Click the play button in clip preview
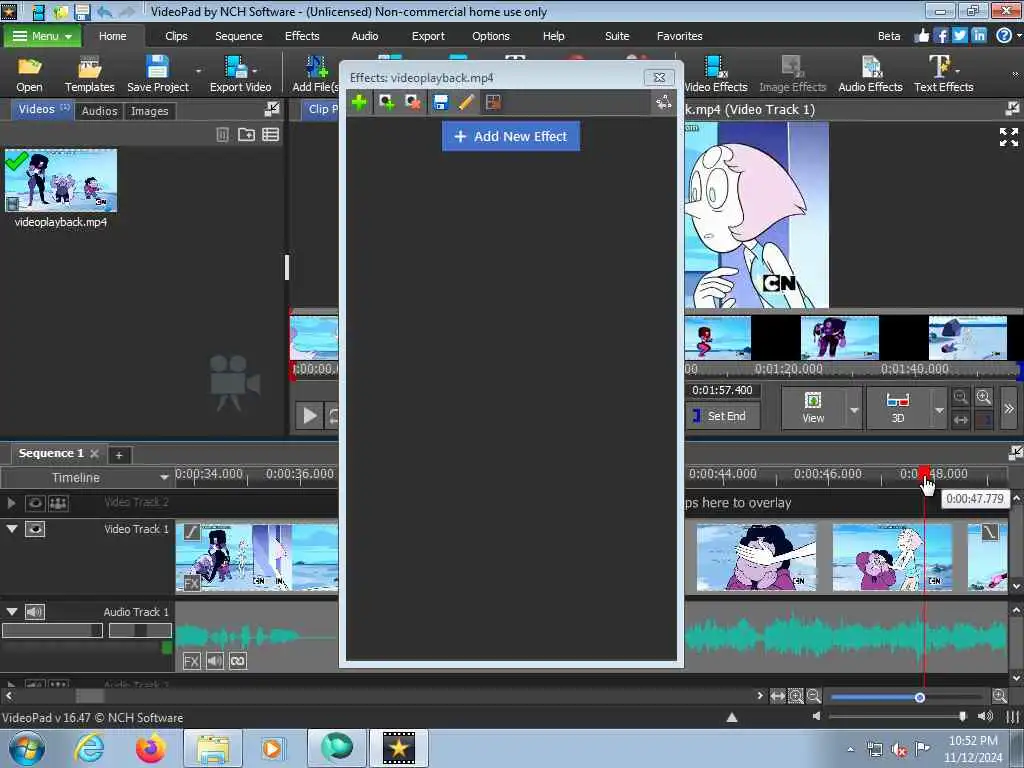 (x=310, y=416)
